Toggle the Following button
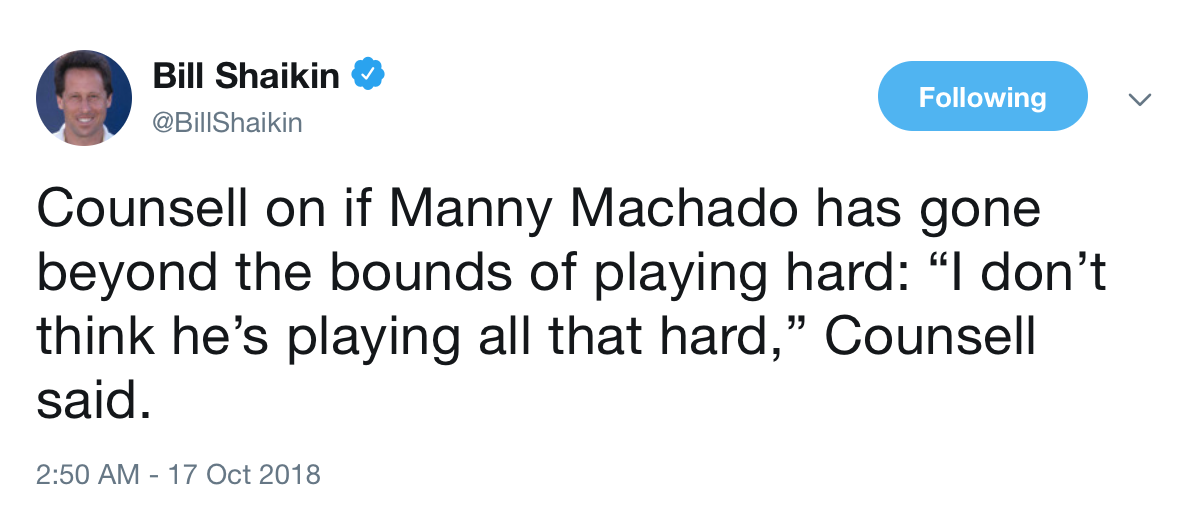Viewport: 1198px width, 512px height. pyautogui.click(x=981, y=97)
